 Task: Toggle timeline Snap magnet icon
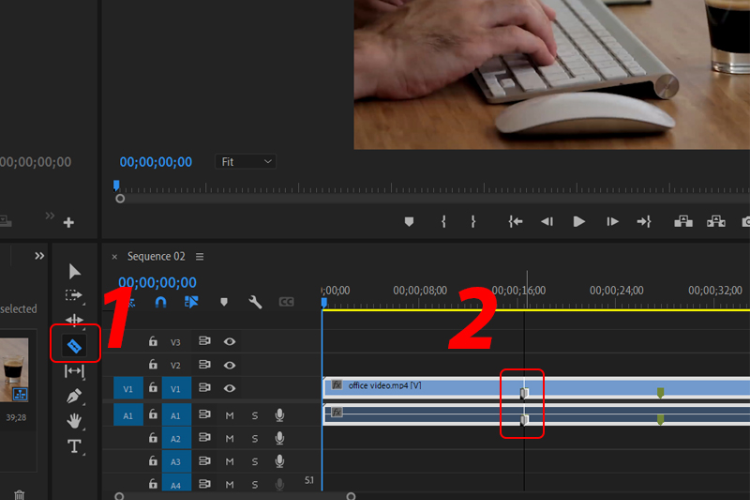tap(161, 302)
